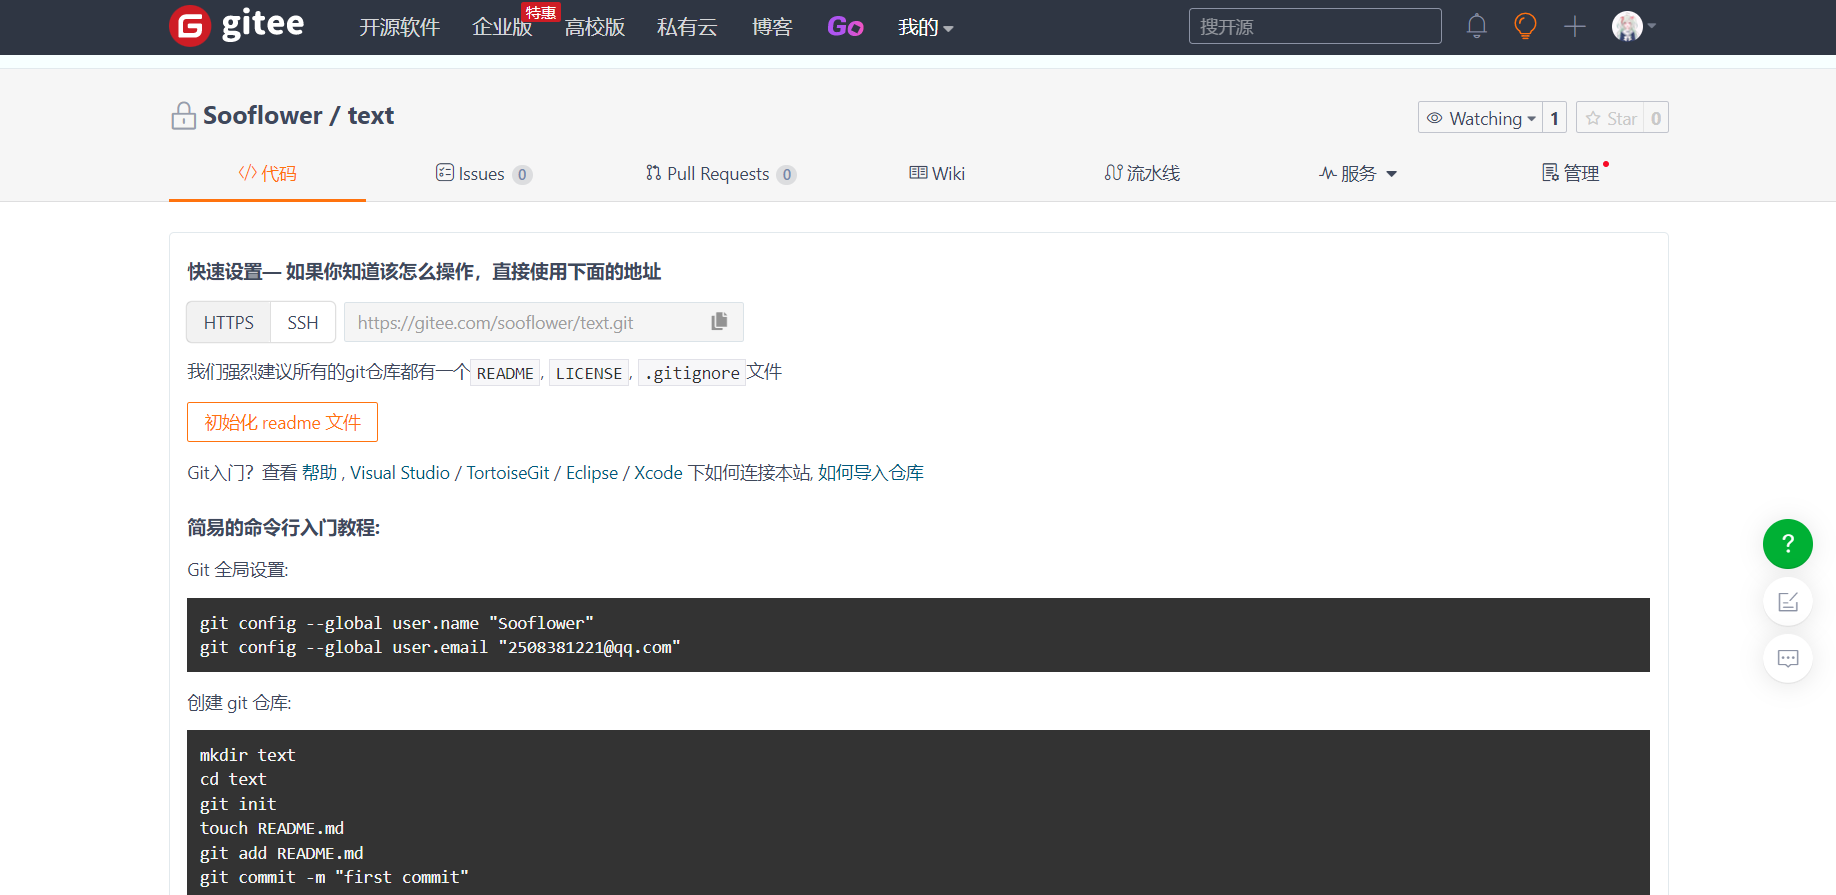Viewport: 1836px width, 895px height.
Task: Click the watcher count 1
Action: pos(1554,118)
